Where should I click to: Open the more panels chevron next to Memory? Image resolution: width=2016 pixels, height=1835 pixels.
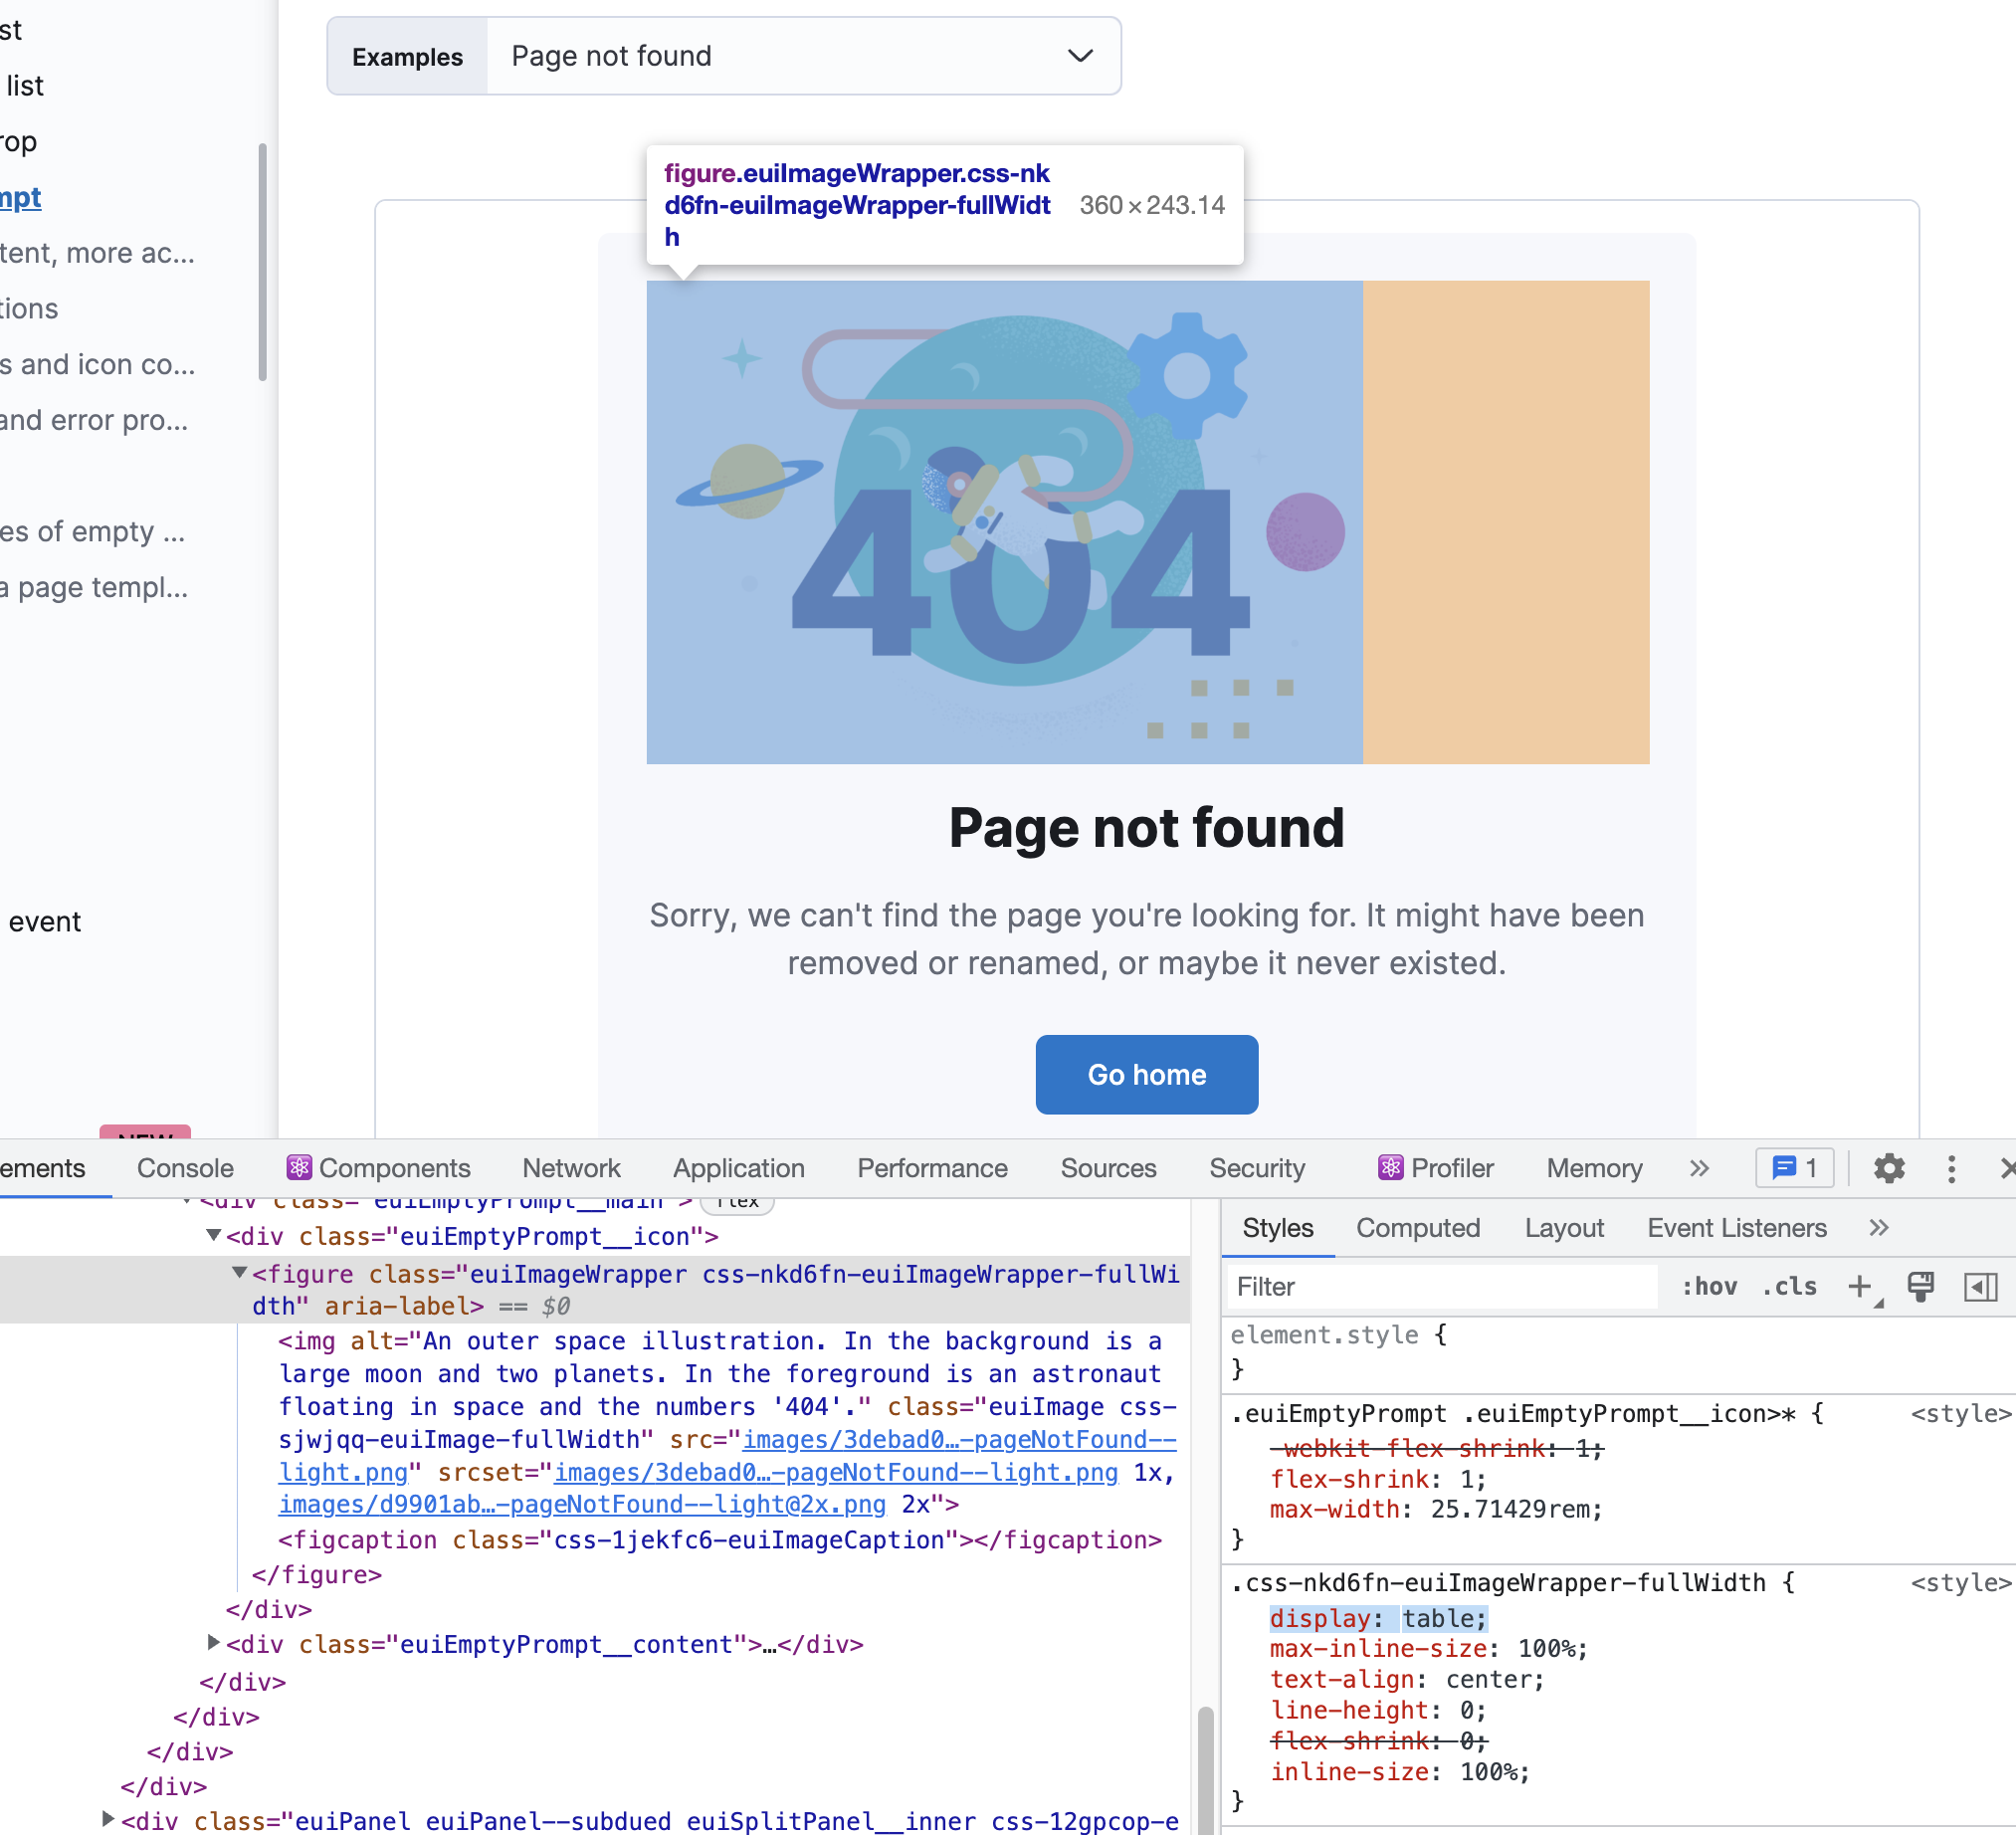pyautogui.click(x=1699, y=1168)
